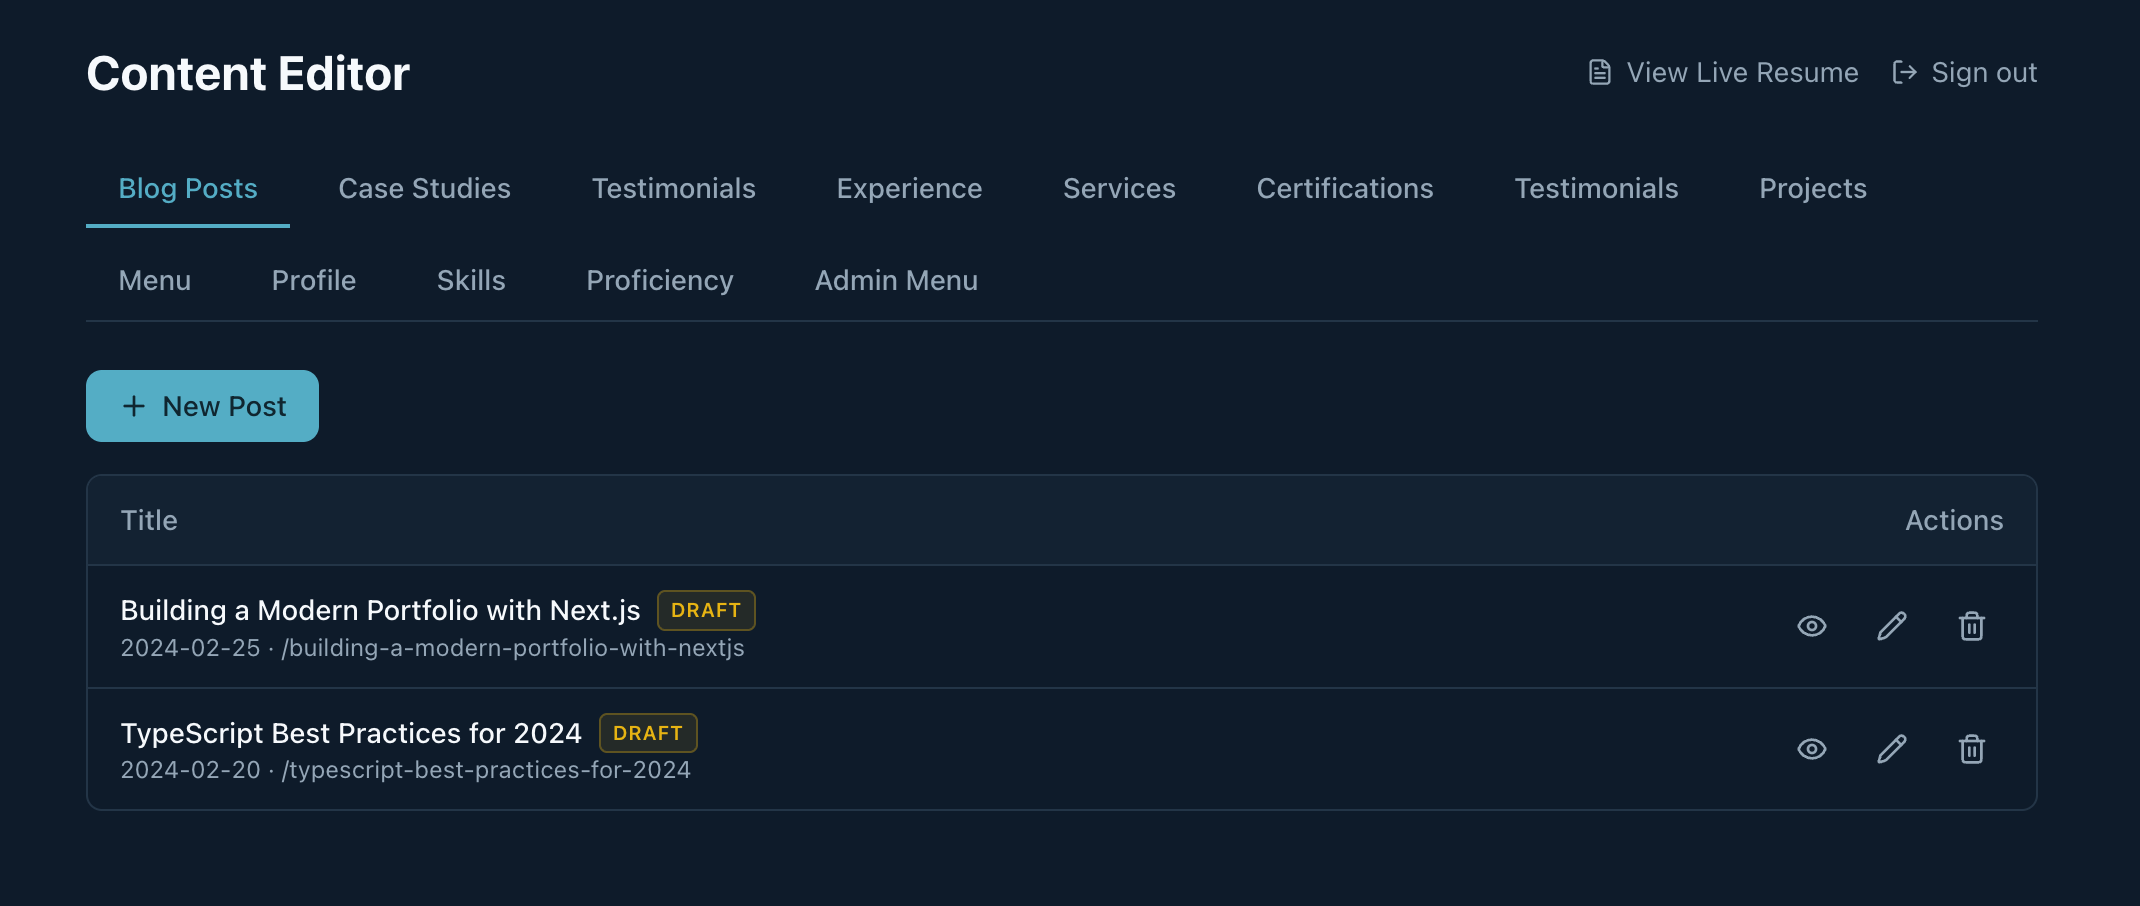Select the Skills tab
Viewport: 2140px width, 906px height.
pos(470,280)
